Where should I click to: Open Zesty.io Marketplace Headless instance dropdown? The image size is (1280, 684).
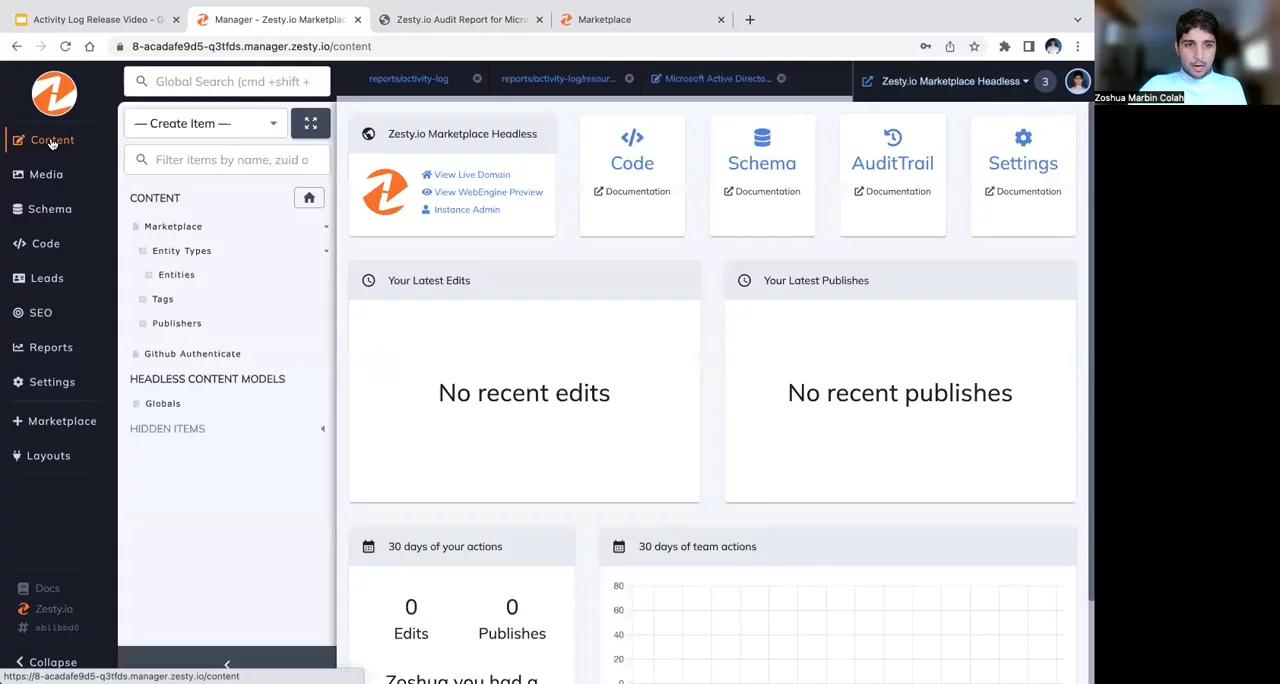point(954,81)
